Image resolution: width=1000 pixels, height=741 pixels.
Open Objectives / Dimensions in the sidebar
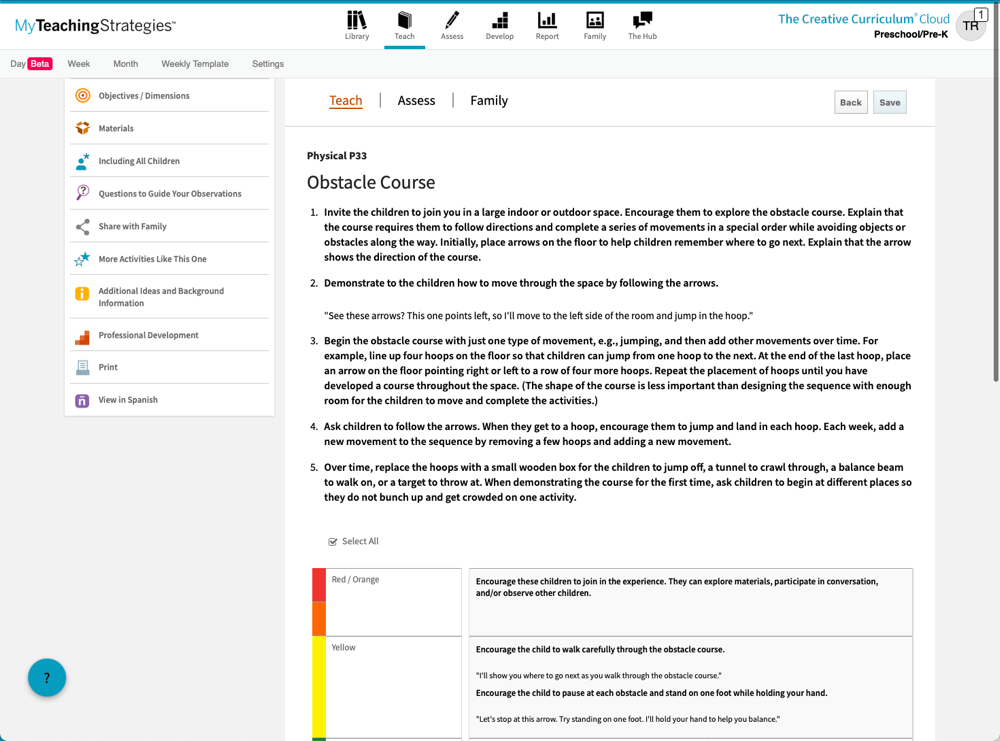click(x=144, y=96)
